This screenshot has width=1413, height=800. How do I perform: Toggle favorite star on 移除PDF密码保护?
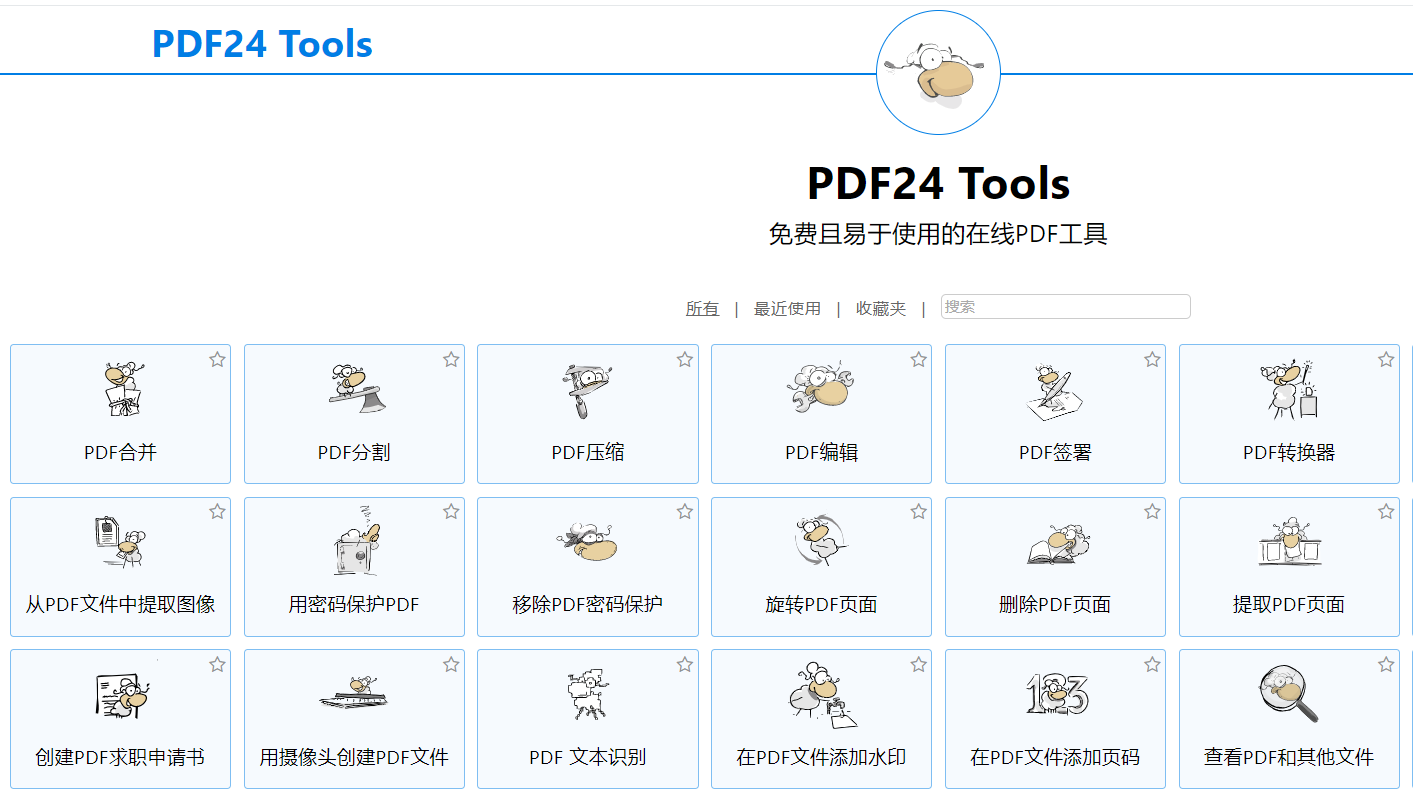(684, 512)
